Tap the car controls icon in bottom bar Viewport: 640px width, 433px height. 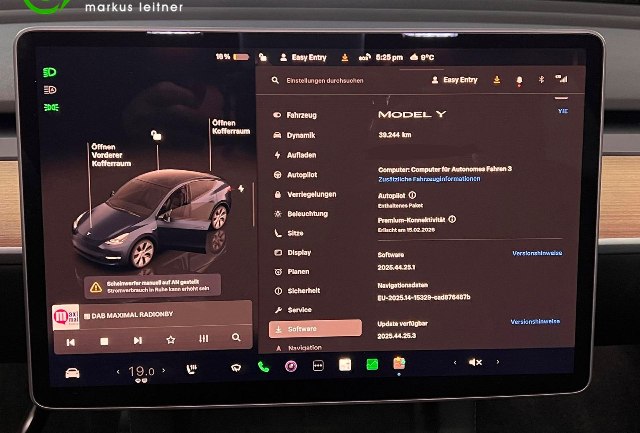click(x=73, y=373)
